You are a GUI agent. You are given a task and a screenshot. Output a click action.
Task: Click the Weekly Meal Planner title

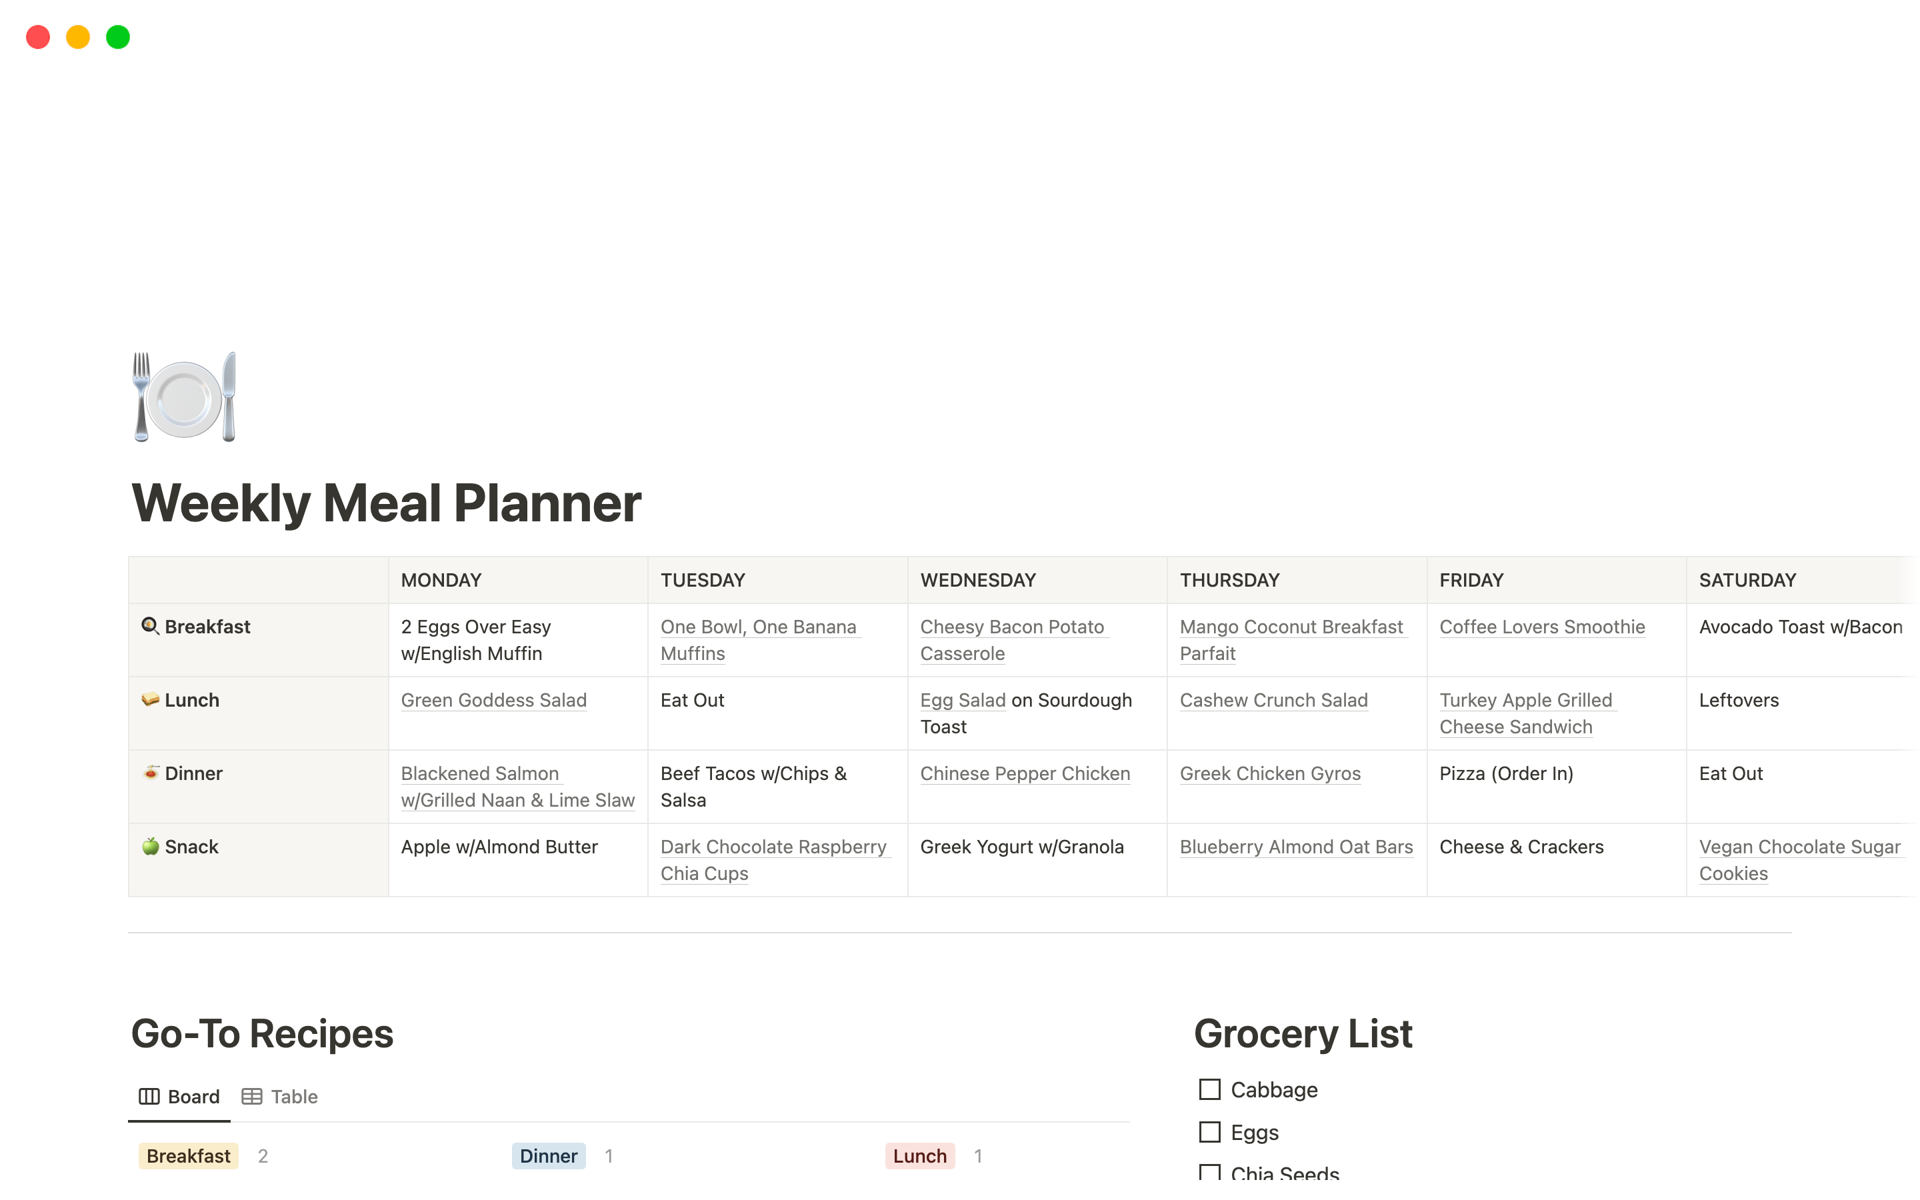386,503
